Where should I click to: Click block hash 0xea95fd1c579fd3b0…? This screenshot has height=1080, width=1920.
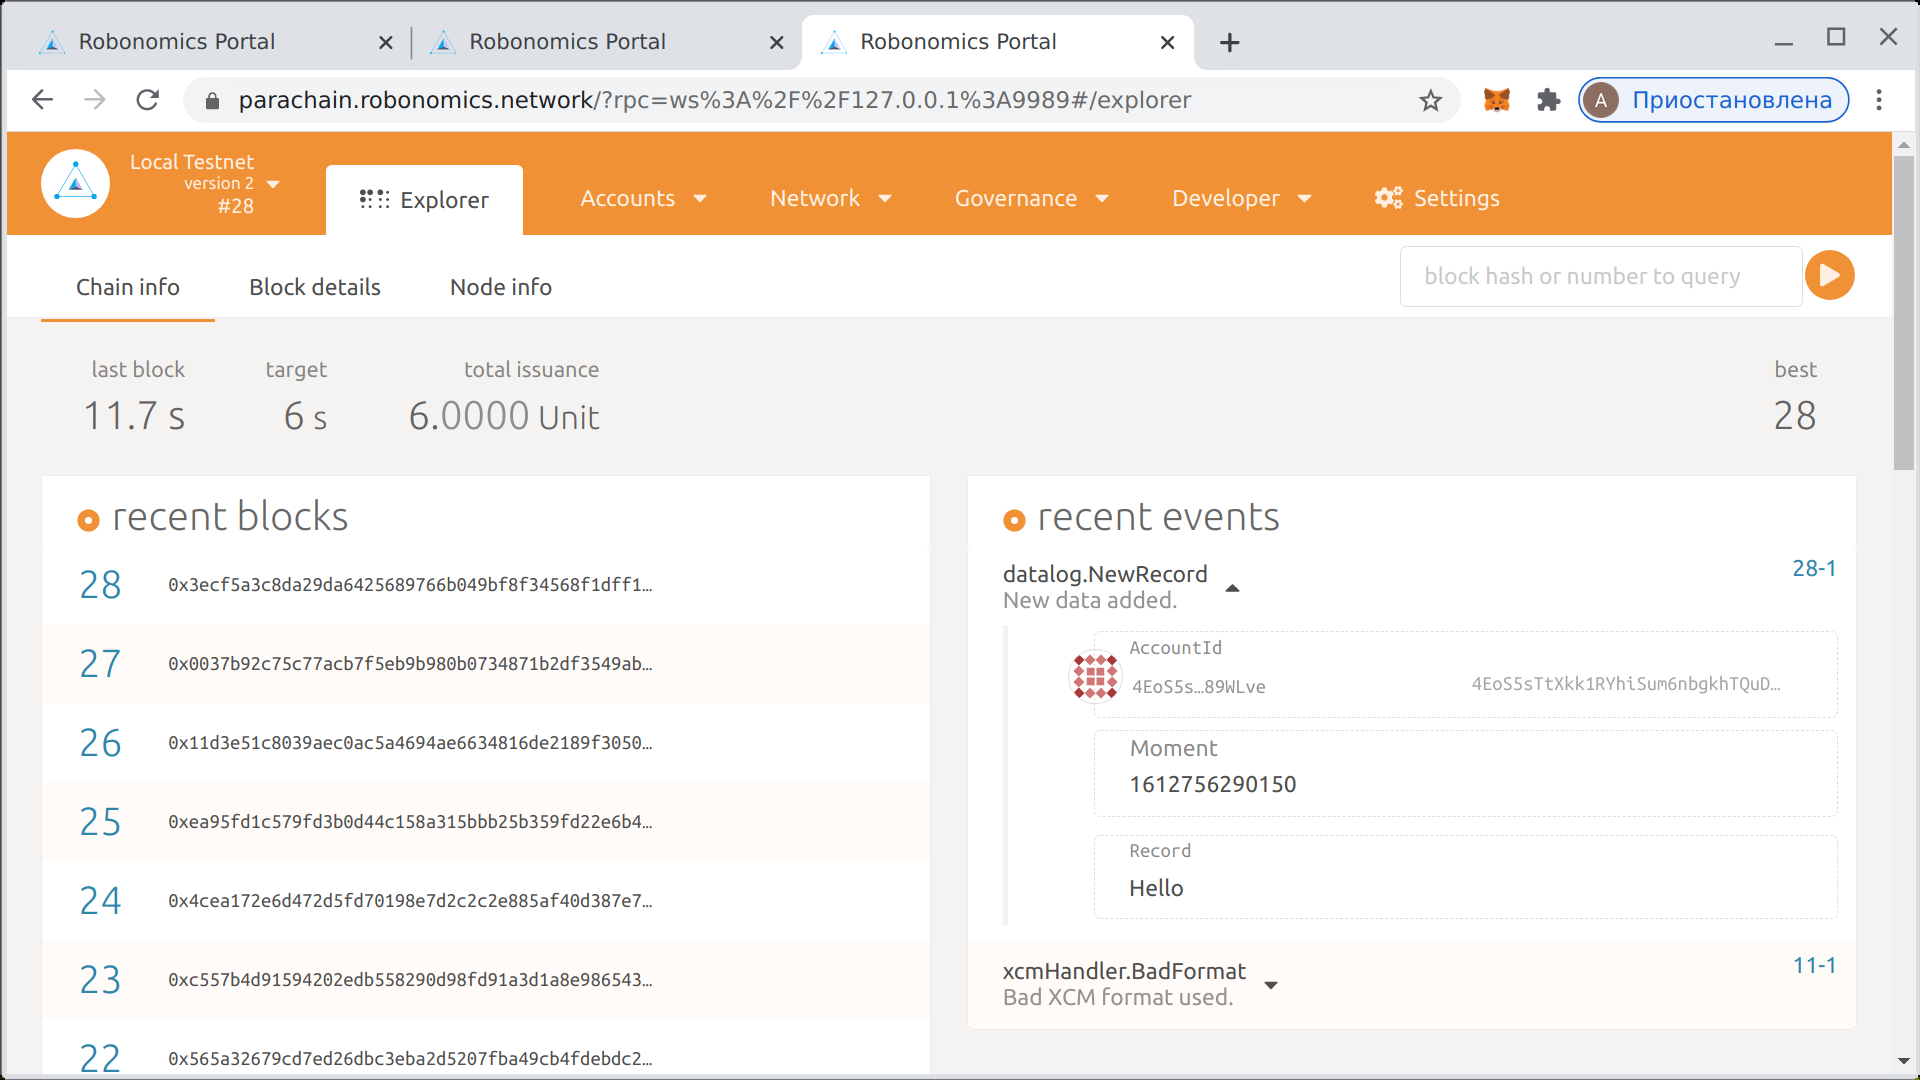tap(410, 822)
